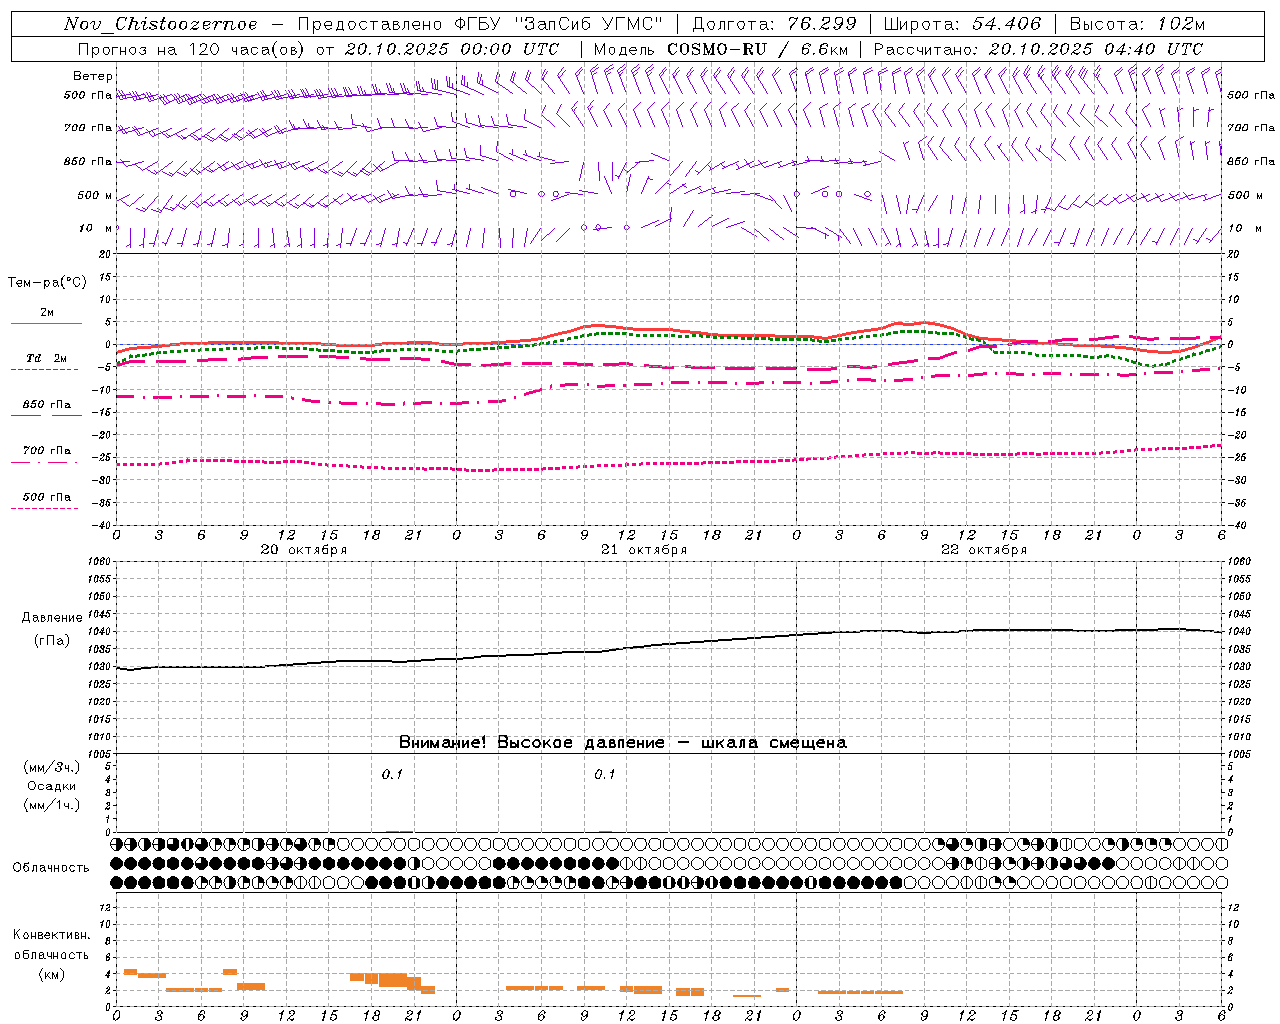Click the 1005 tick on left pressure axis
The width and height of the screenshot is (1280, 1024).
[x=101, y=754]
